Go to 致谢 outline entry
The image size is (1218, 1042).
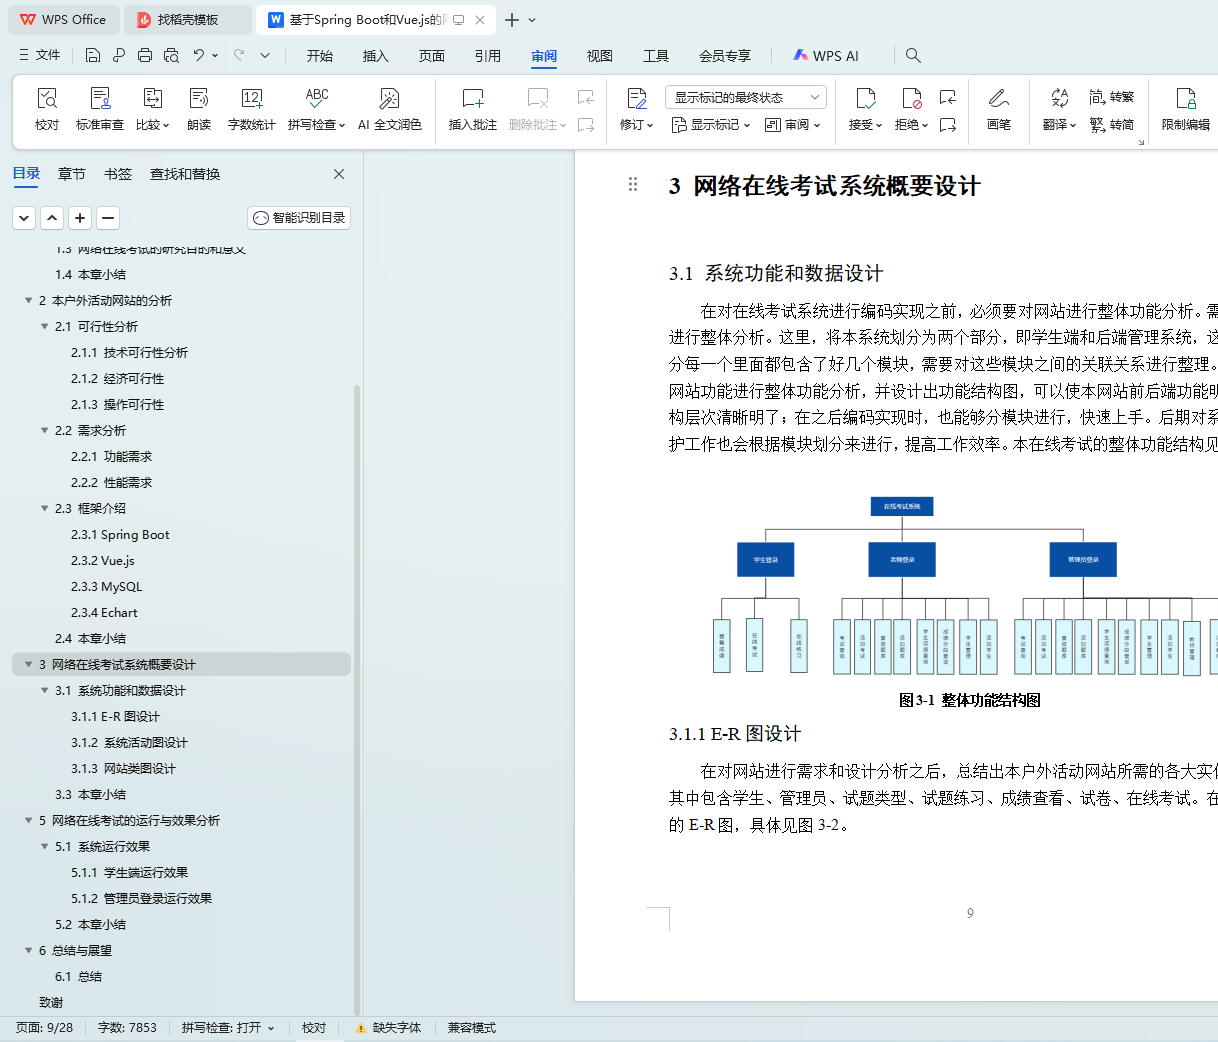pos(51,1002)
